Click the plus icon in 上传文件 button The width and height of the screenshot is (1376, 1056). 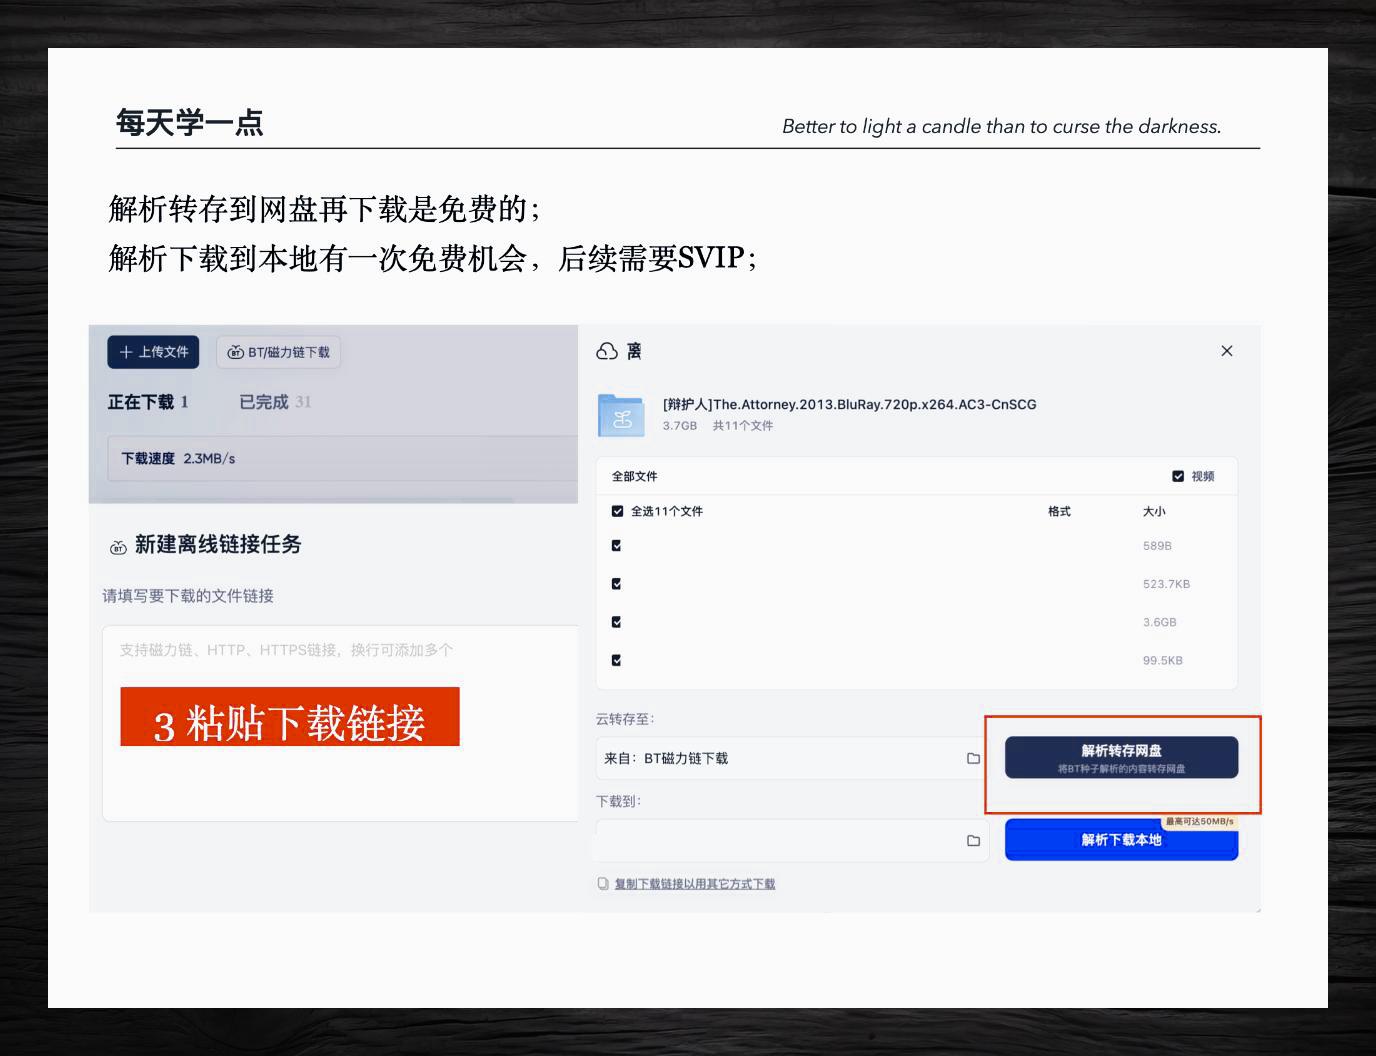pos(126,352)
